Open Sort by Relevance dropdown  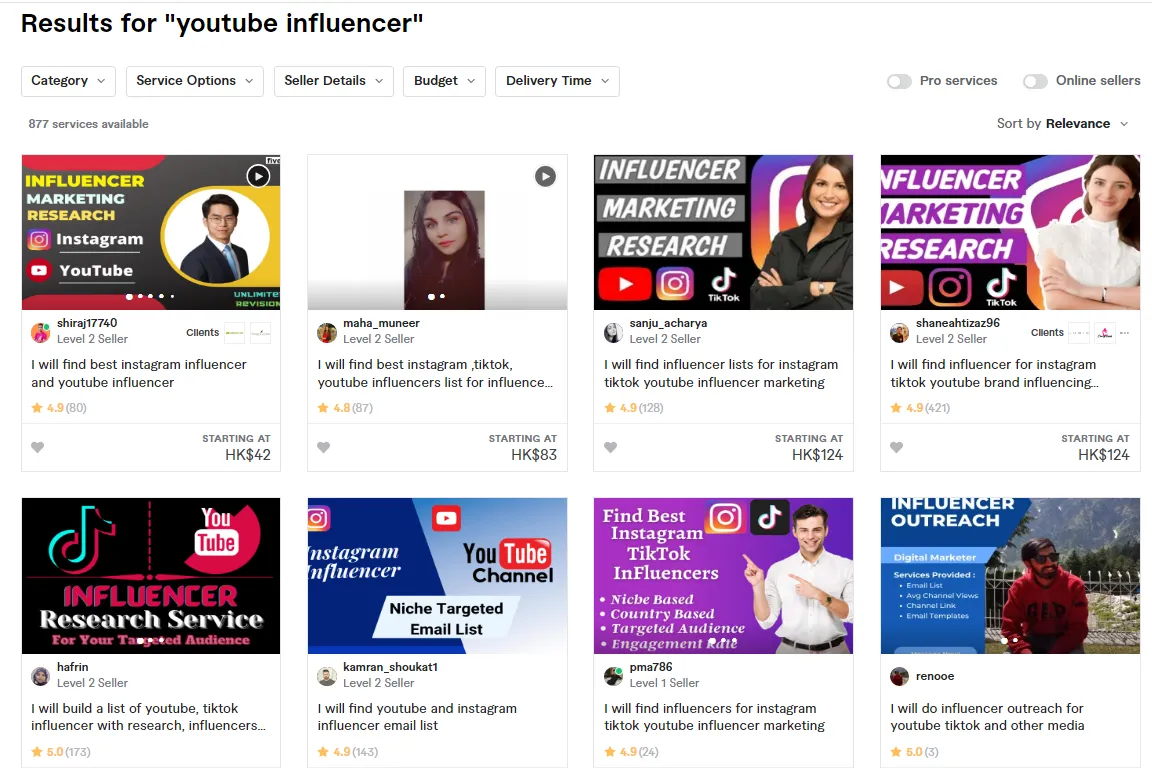pyautogui.click(x=1062, y=123)
